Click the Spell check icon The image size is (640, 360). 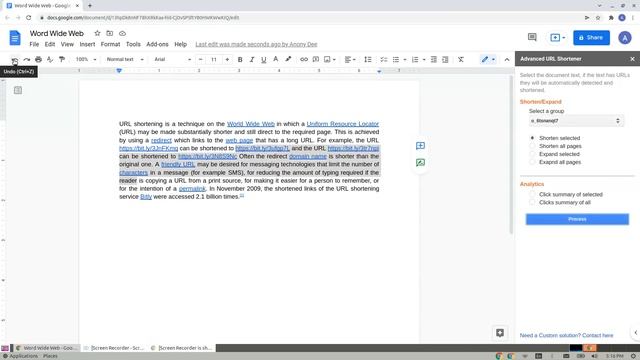50,60
